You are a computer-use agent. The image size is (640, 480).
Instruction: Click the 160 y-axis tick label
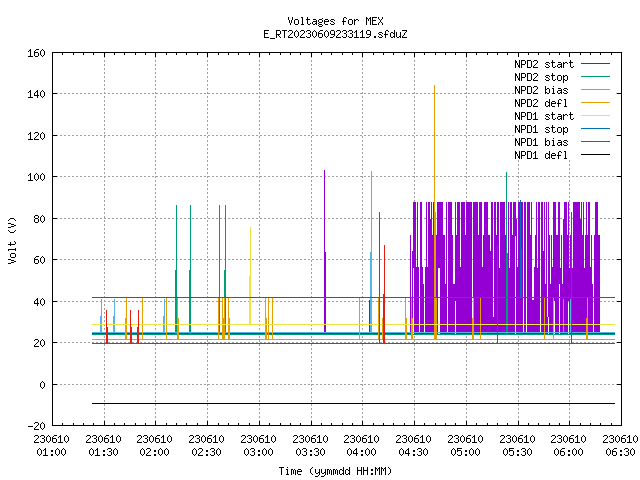(36, 53)
